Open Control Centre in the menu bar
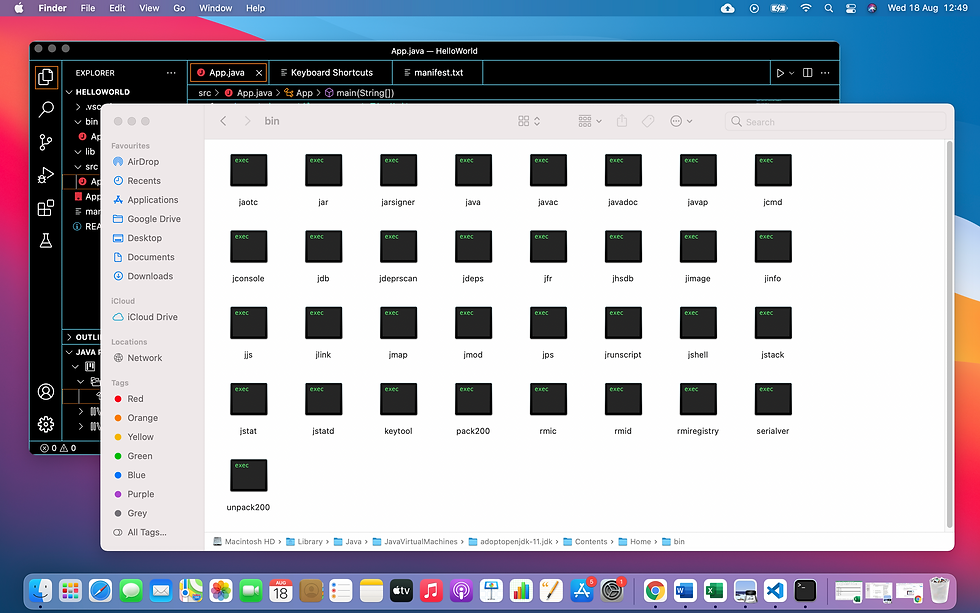The width and height of the screenshot is (980, 613). pyautogui.click(x=851, y=8)
